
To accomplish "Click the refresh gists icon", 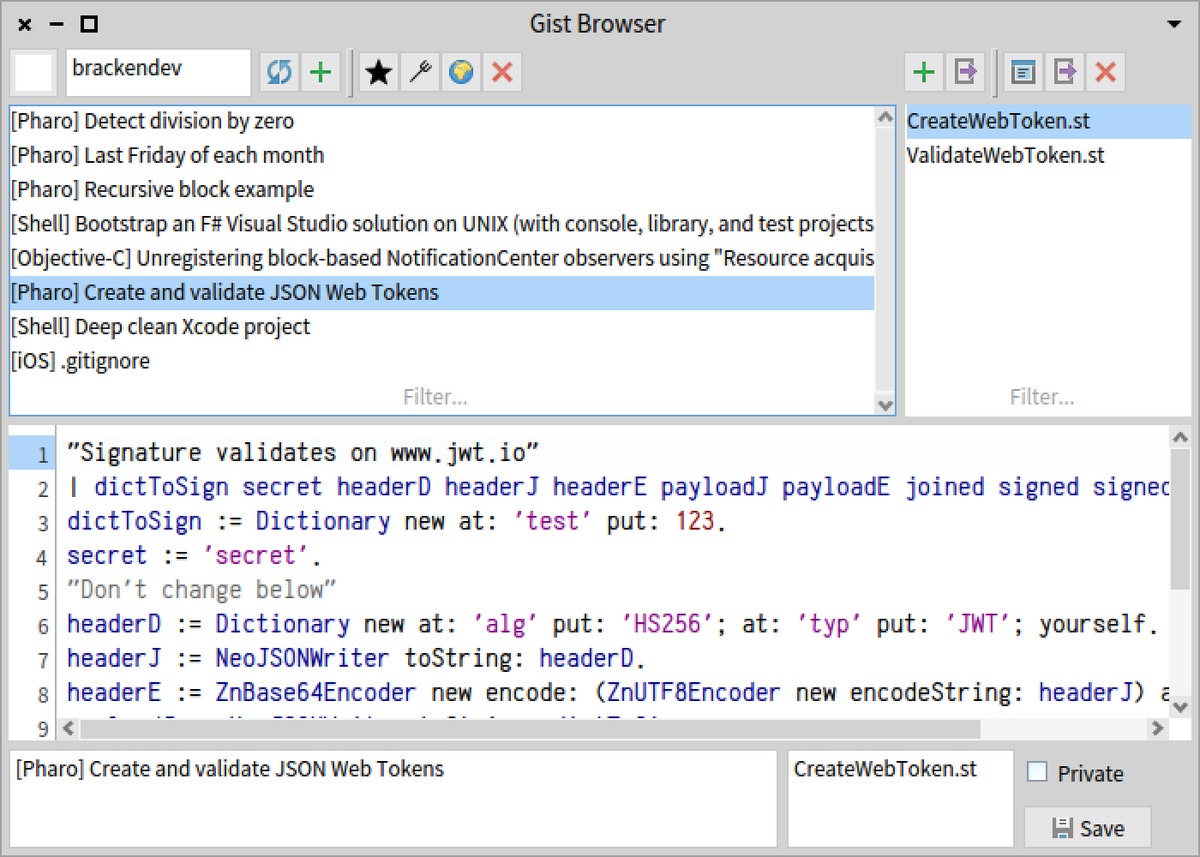I will 279,73.
